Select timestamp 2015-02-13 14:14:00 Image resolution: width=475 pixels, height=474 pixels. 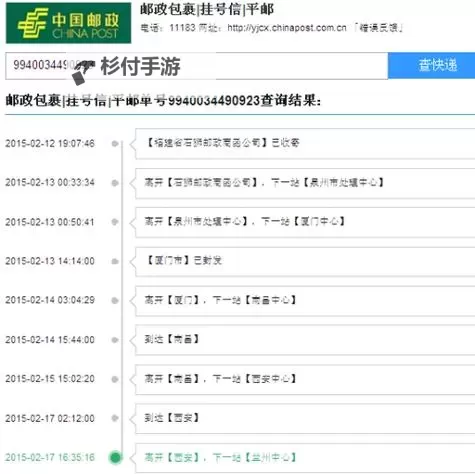point(50,261)
